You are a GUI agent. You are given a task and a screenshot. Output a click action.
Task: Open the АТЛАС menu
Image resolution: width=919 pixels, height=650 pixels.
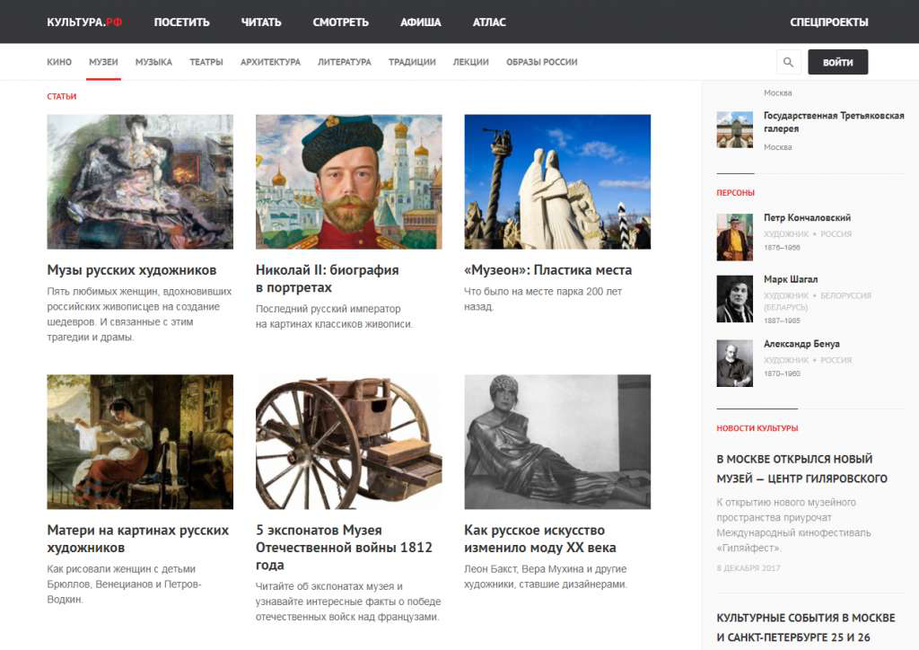489,22
